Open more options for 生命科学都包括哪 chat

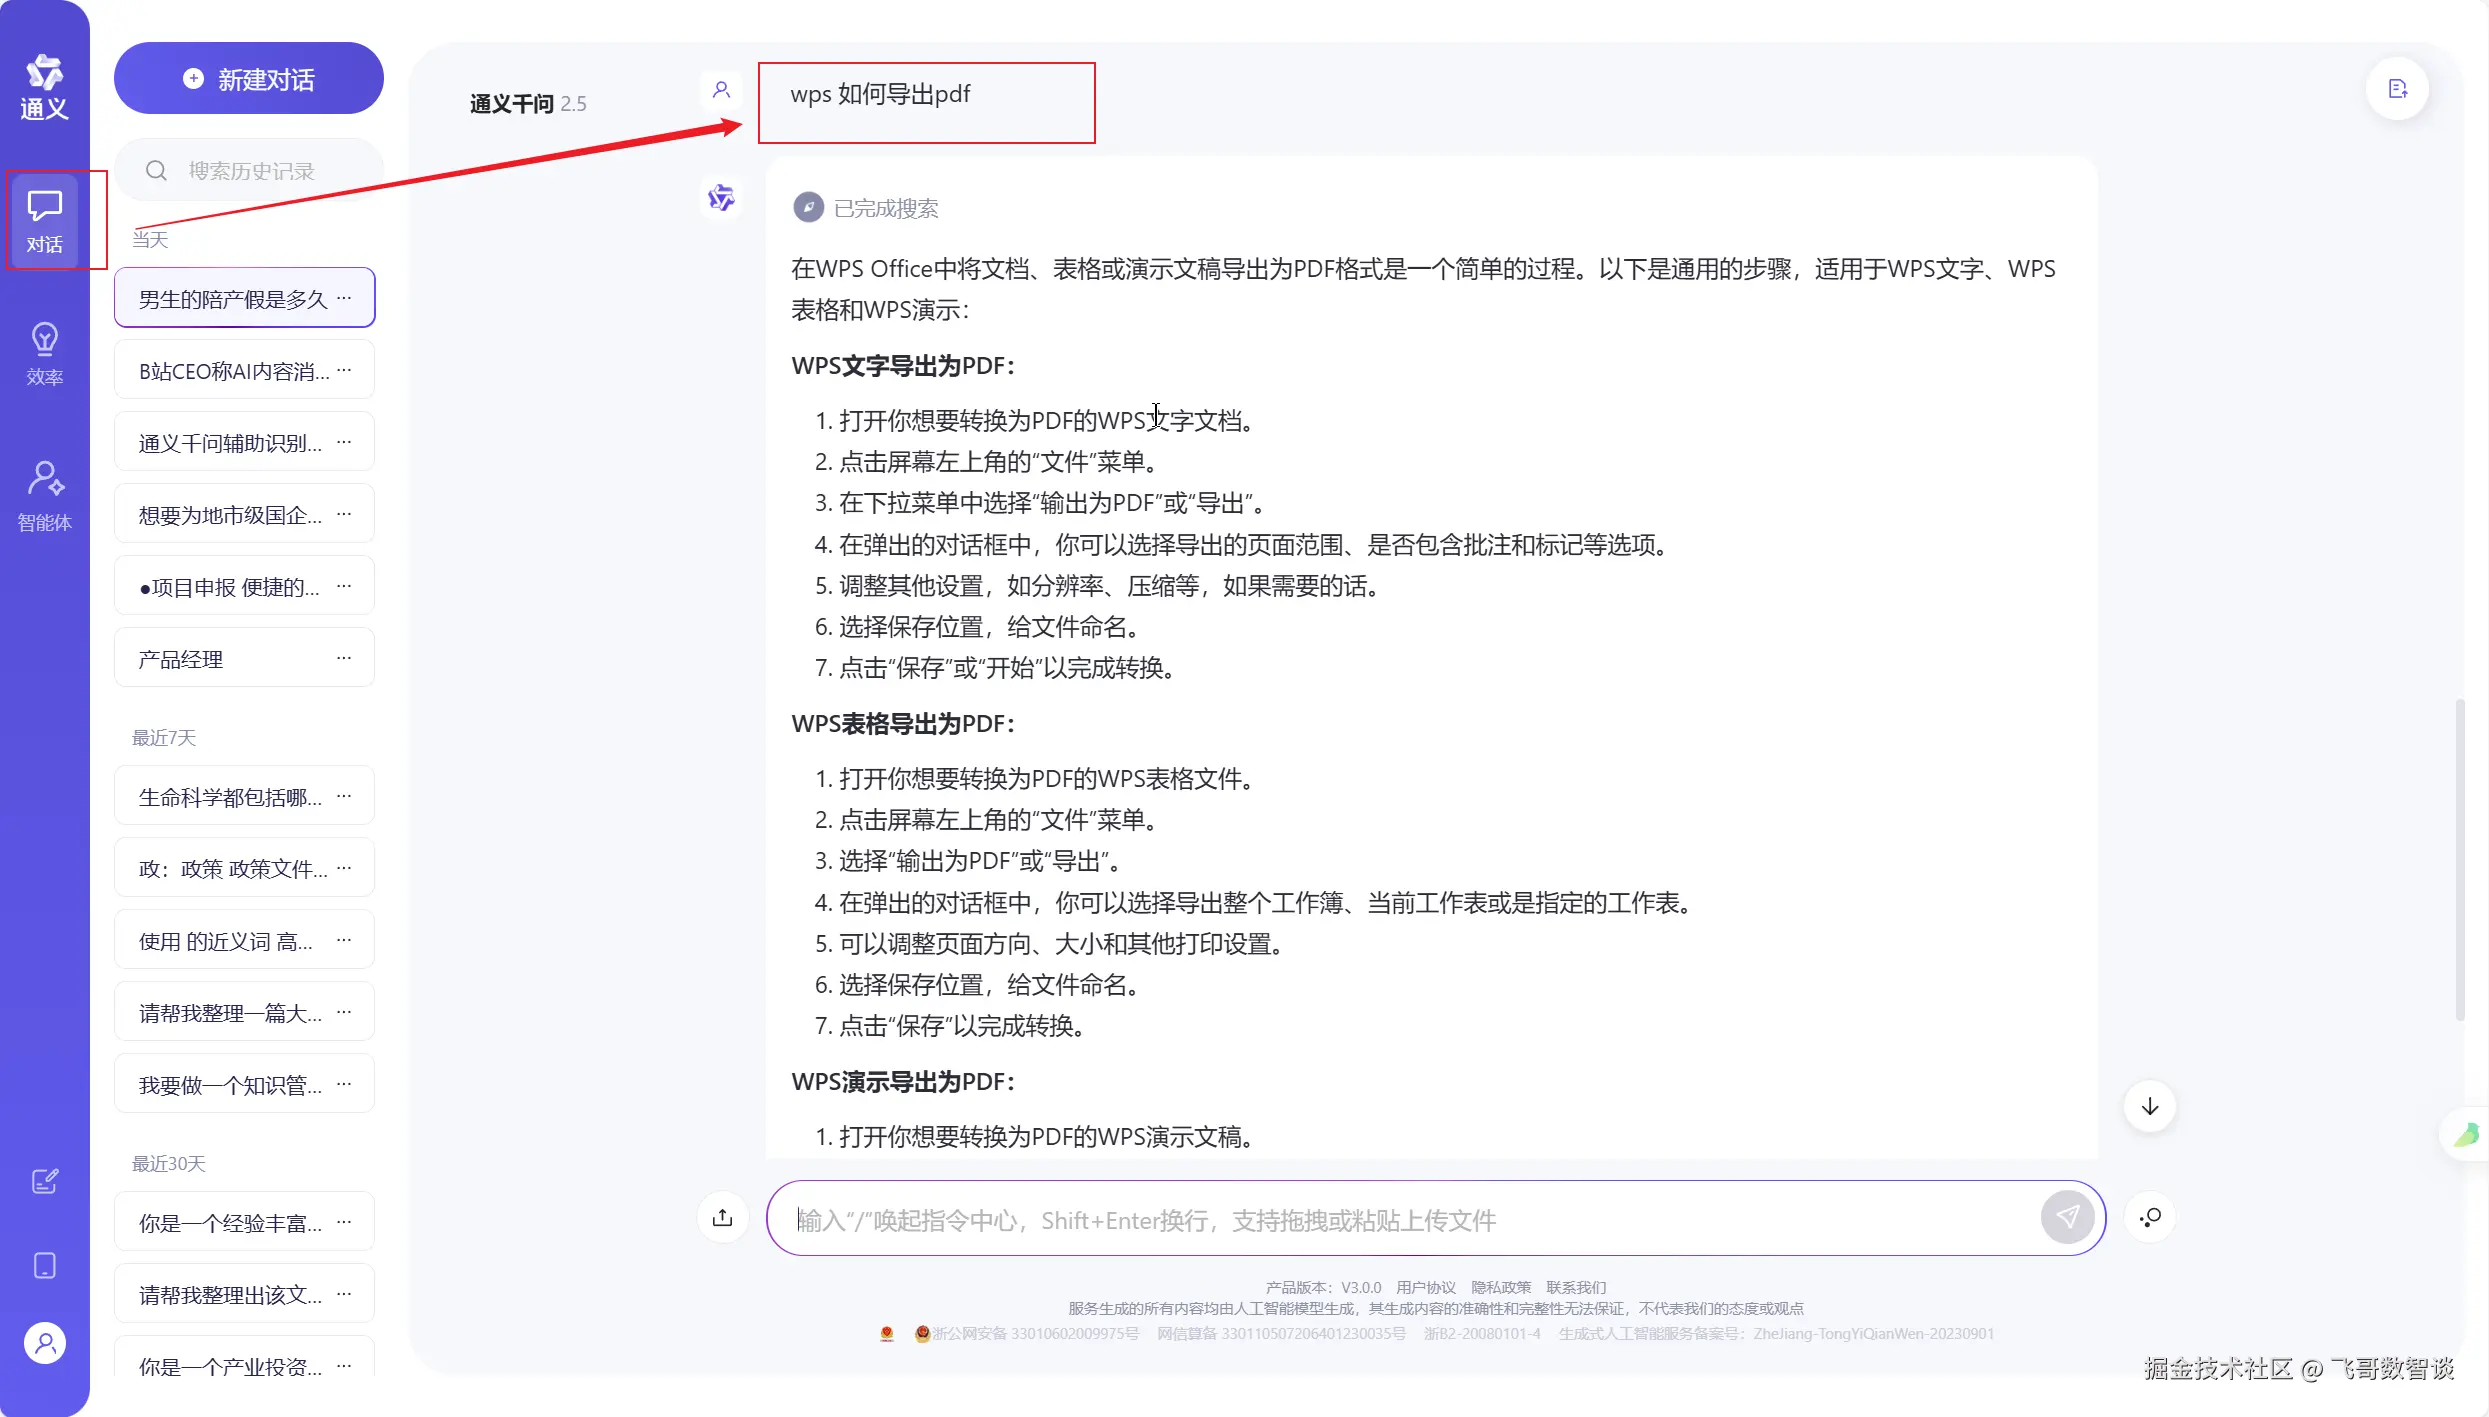coord(344,796)
